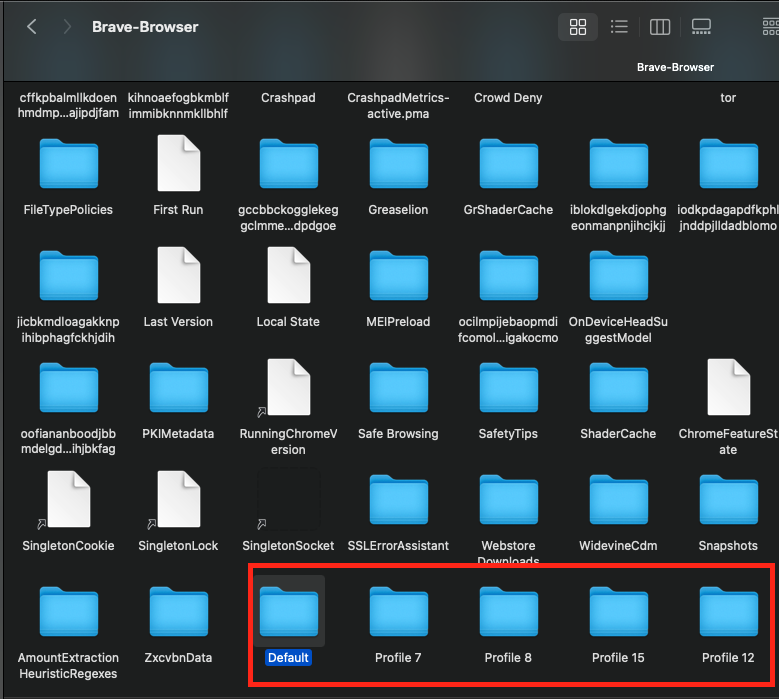Image resolution: width=779 pixels, height=699 pixels.
Task: Switch to list view
Action: point(619,27)
